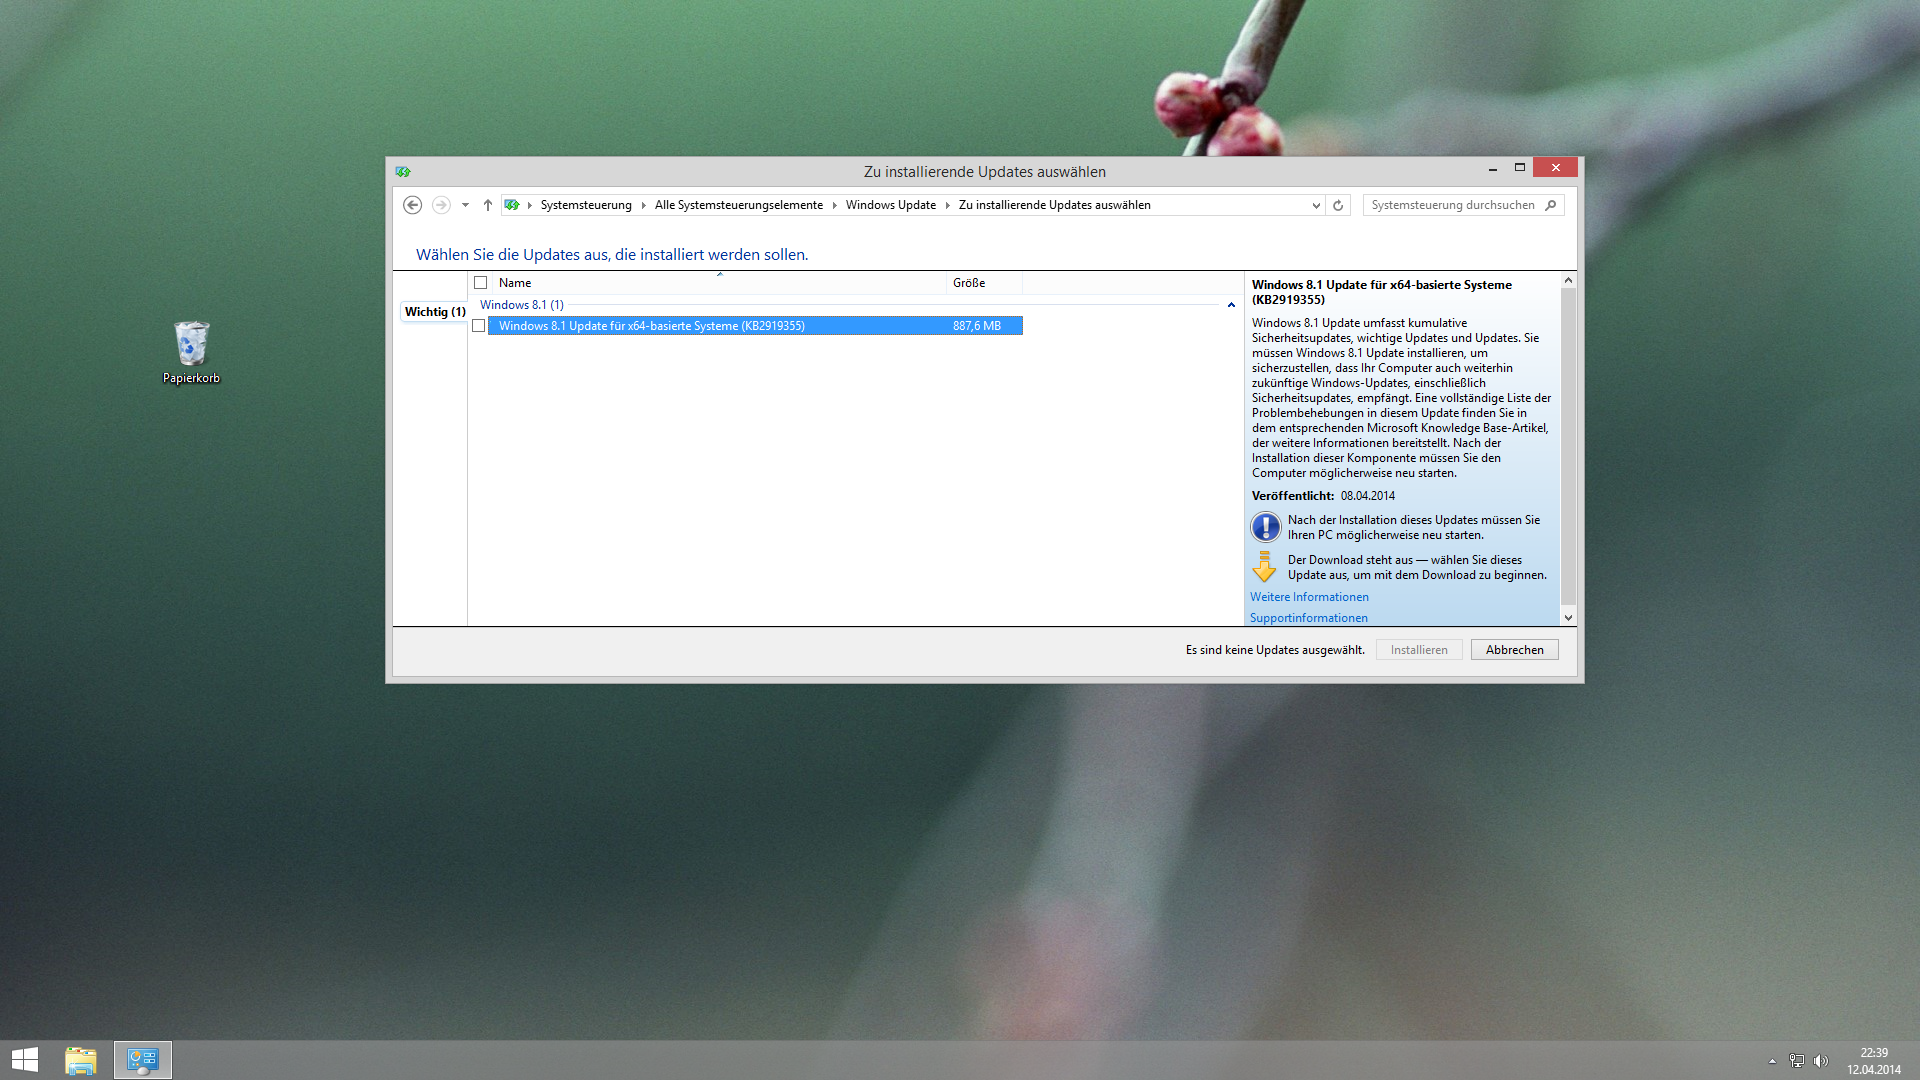The width and height of the screenshot is (1920, 1080).
Task: Close the update window
Action: (x=1555, y=168)
